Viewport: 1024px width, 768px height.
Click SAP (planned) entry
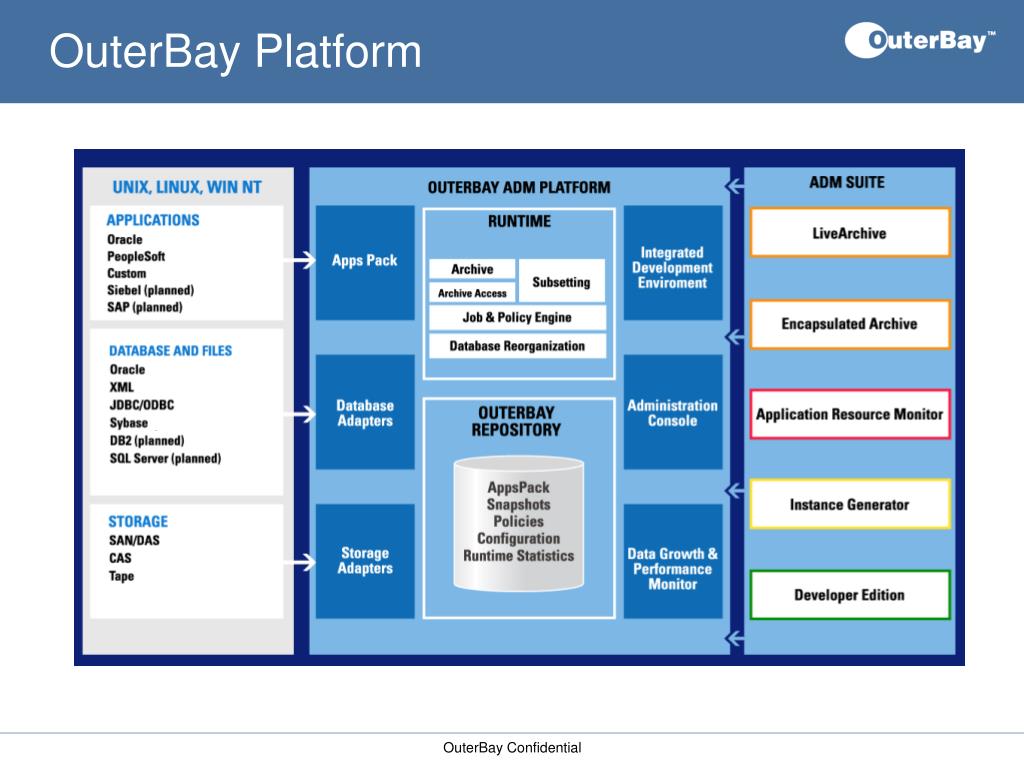[x=145, y=307]
